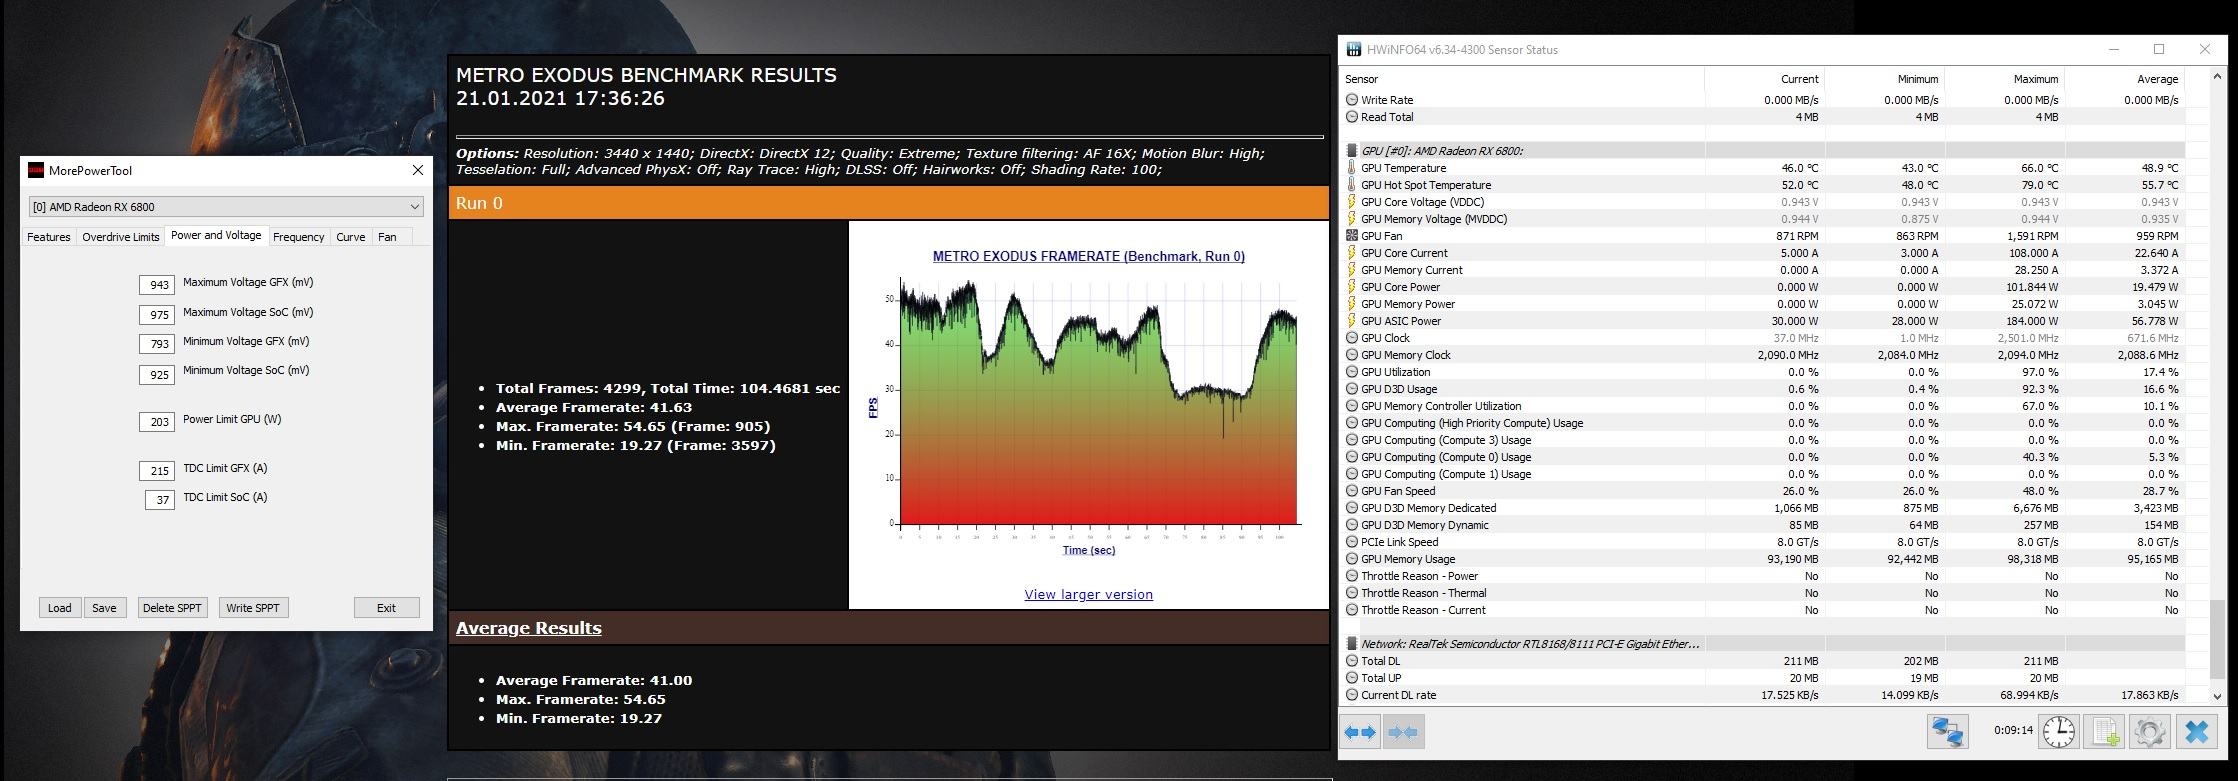Click Network RealTek section chip icon
This screenshot has height=781, width=2238.
[1352, 644]
